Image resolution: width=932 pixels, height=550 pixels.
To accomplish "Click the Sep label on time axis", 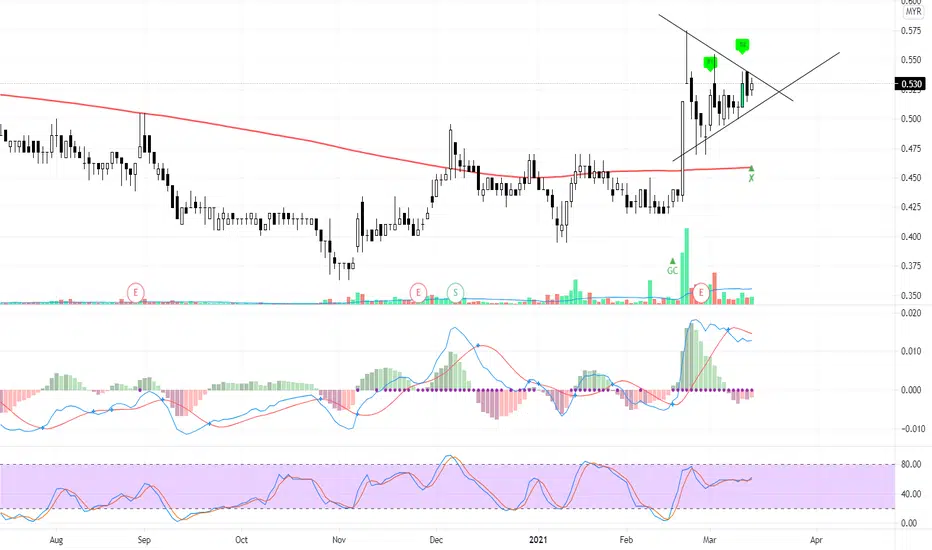I will (144, 540).
